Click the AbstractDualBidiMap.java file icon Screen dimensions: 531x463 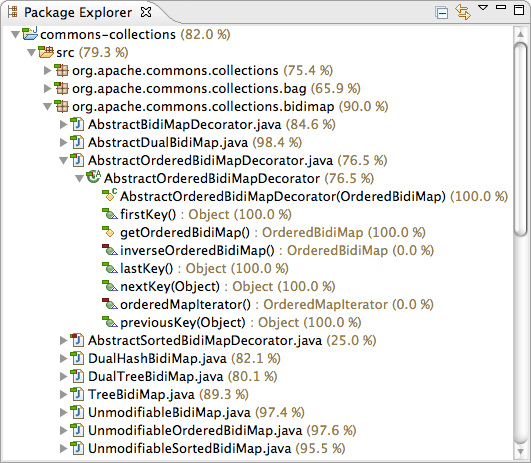[77, 142]
